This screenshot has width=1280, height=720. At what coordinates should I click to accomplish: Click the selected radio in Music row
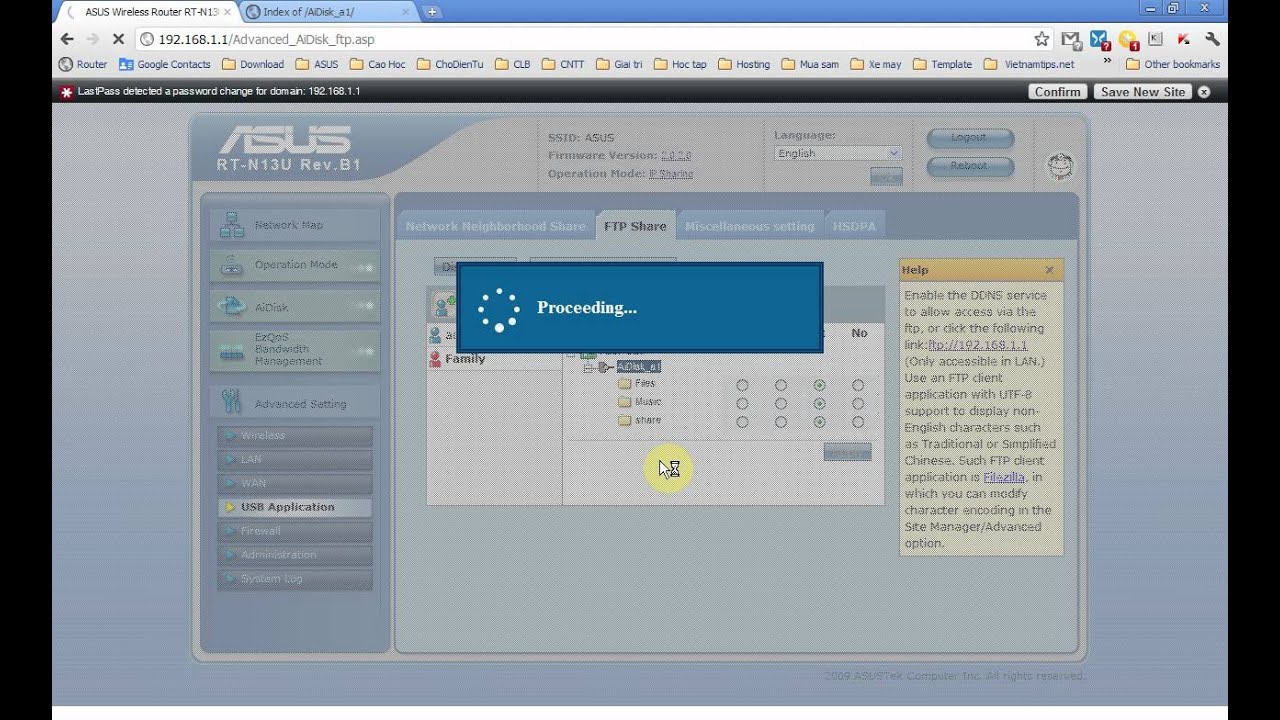coord(819,404)
